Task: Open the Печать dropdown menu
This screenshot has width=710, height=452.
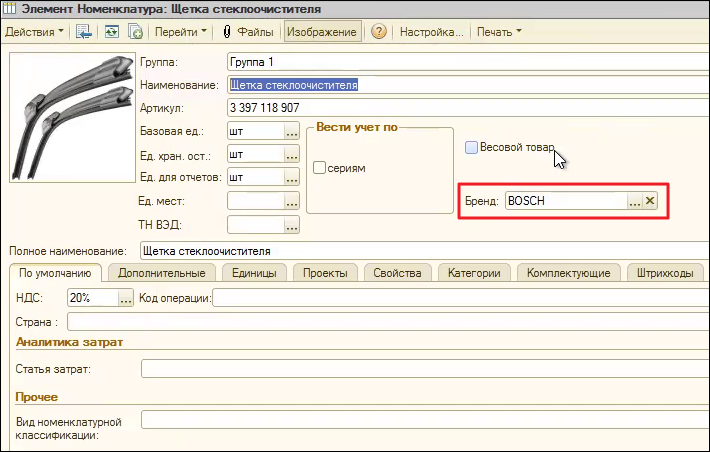Action: click(499, 32)
